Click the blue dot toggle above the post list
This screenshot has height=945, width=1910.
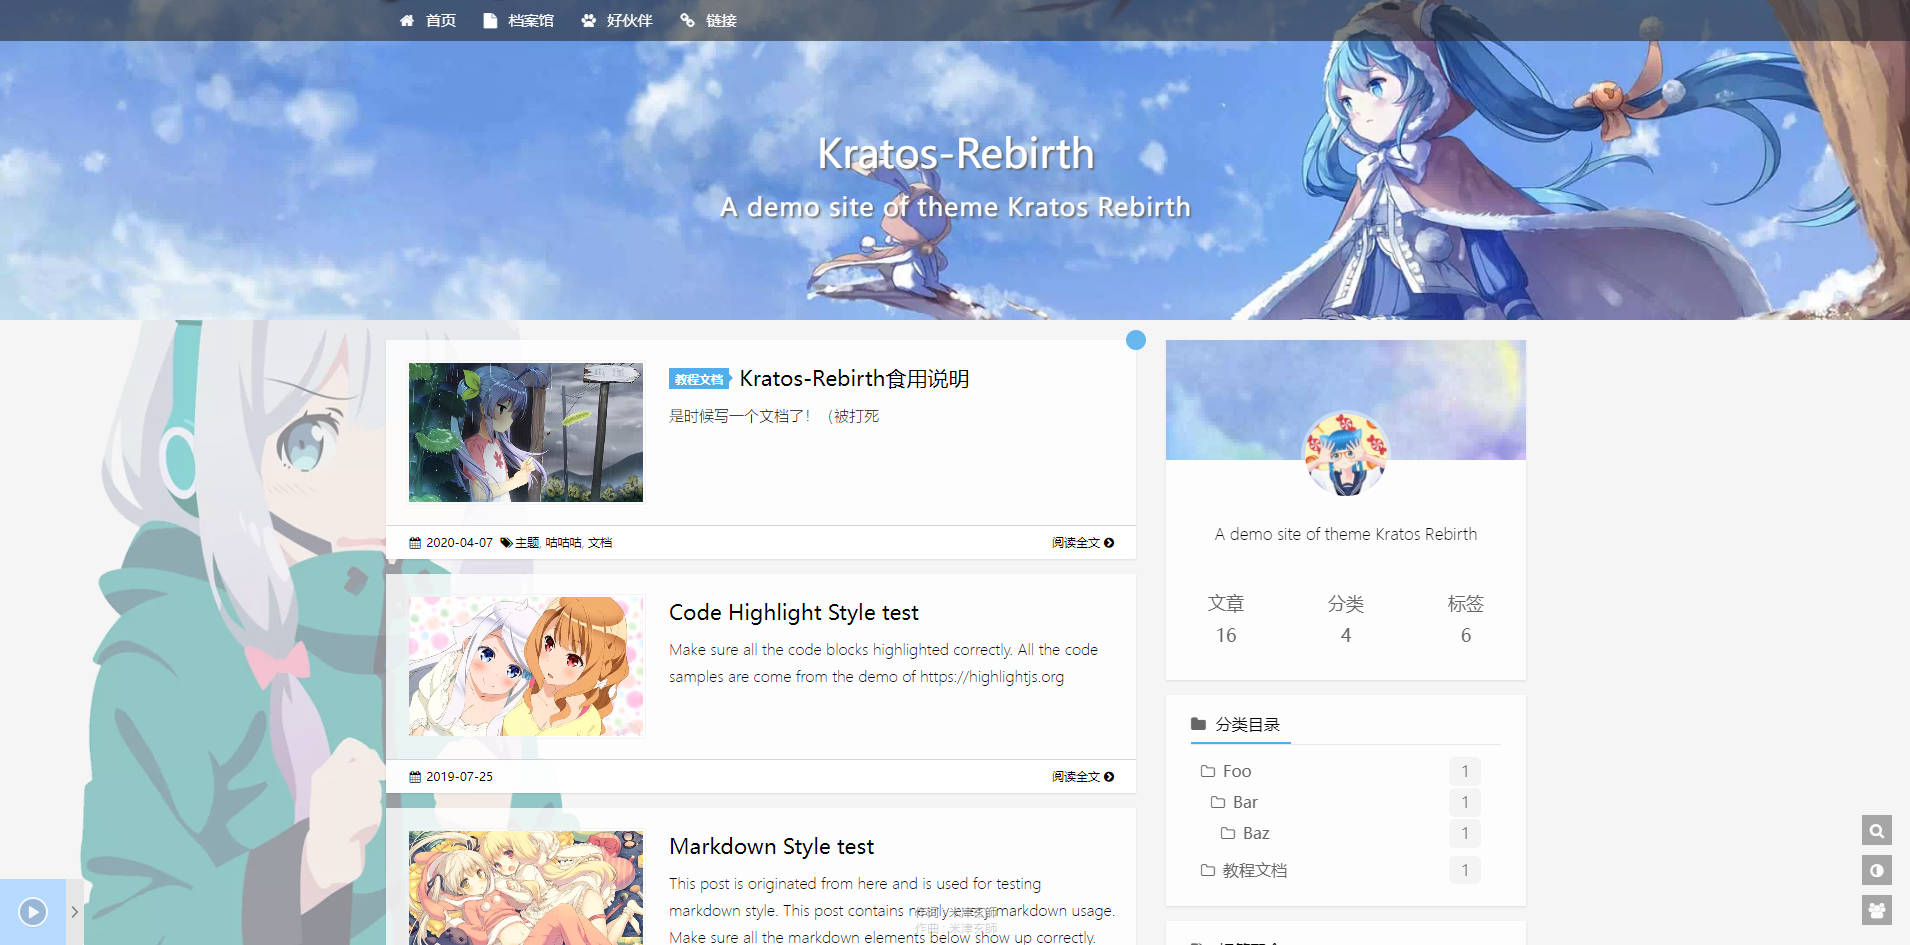(x=1137, y=340)
